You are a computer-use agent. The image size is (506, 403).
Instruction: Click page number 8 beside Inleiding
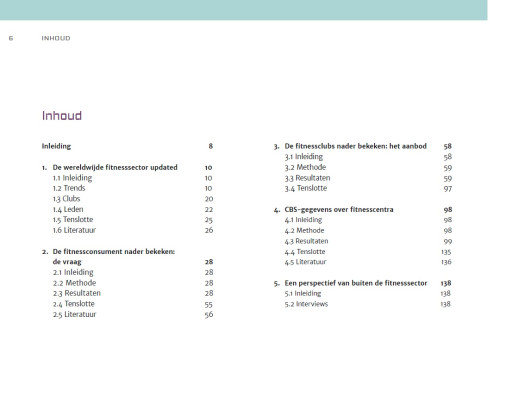211,146
